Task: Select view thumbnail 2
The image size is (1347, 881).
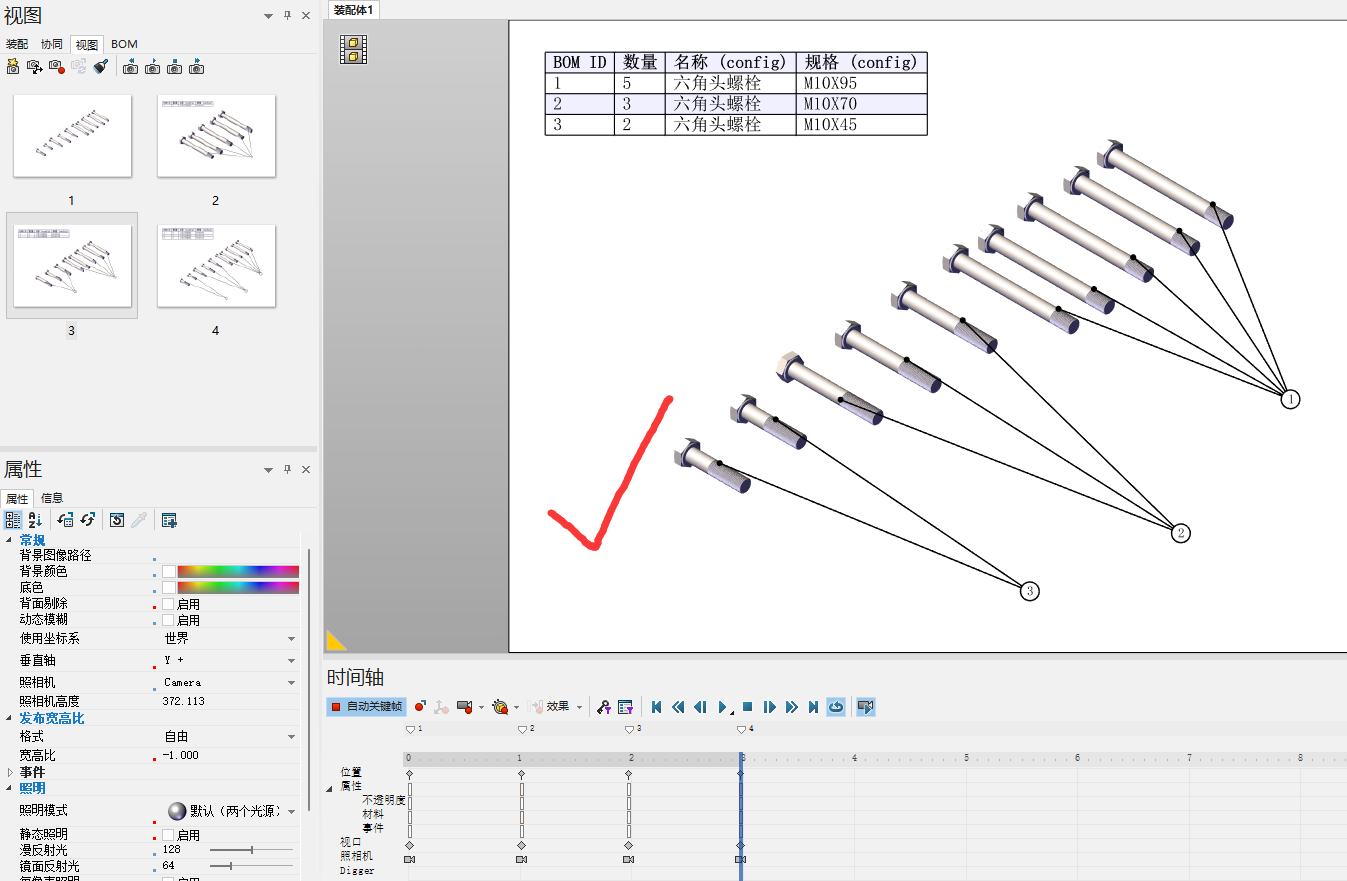Action: pos(216,136)
